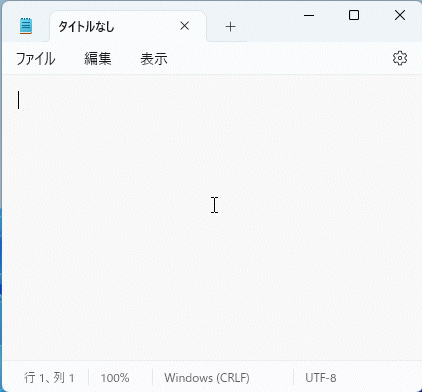Select the タイトルなし tab

click(x=128, y=26)
